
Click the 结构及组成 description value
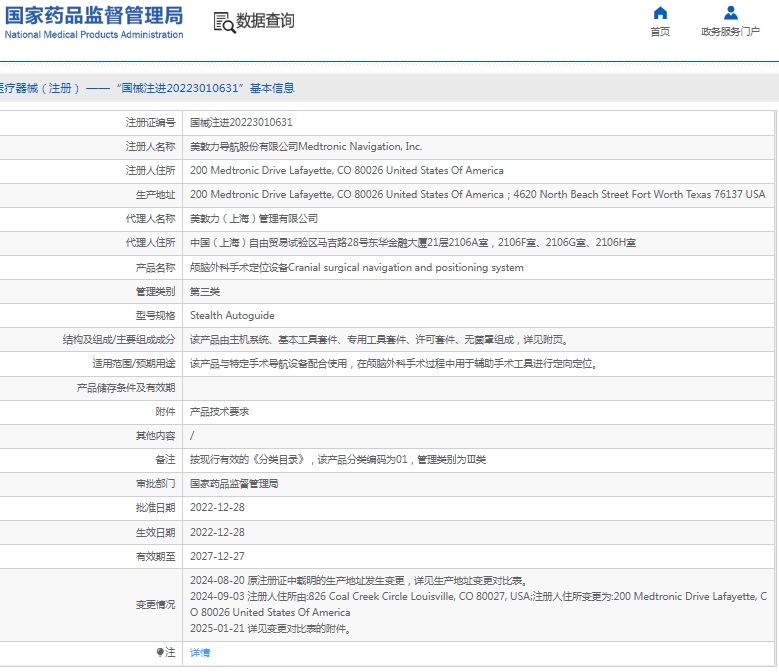(x=379, y=340)
